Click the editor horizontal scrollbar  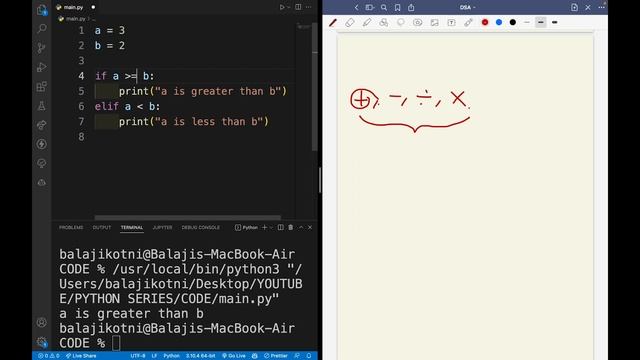tap(188, 218)
